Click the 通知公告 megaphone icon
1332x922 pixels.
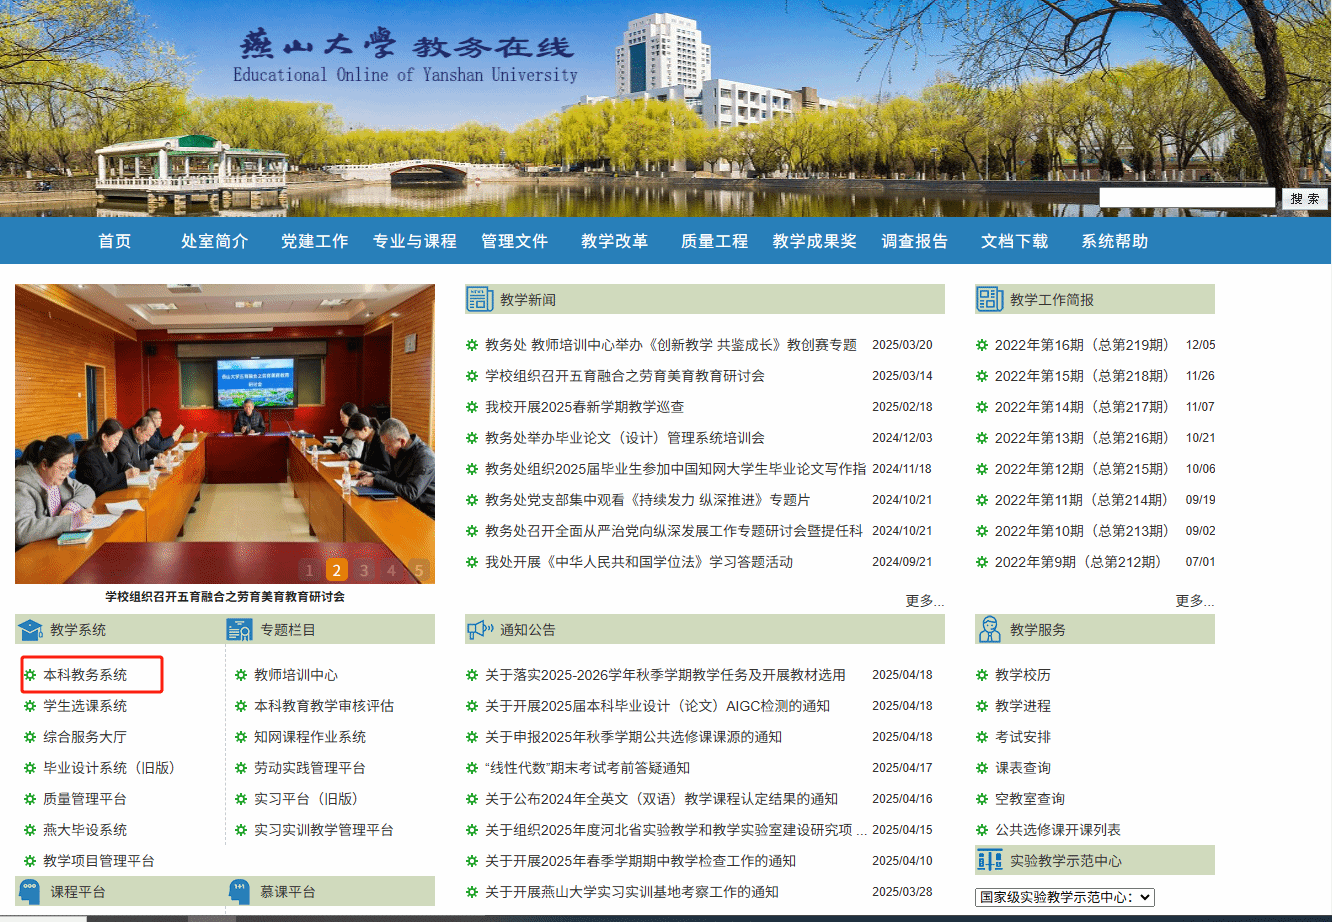click(480, 629)
